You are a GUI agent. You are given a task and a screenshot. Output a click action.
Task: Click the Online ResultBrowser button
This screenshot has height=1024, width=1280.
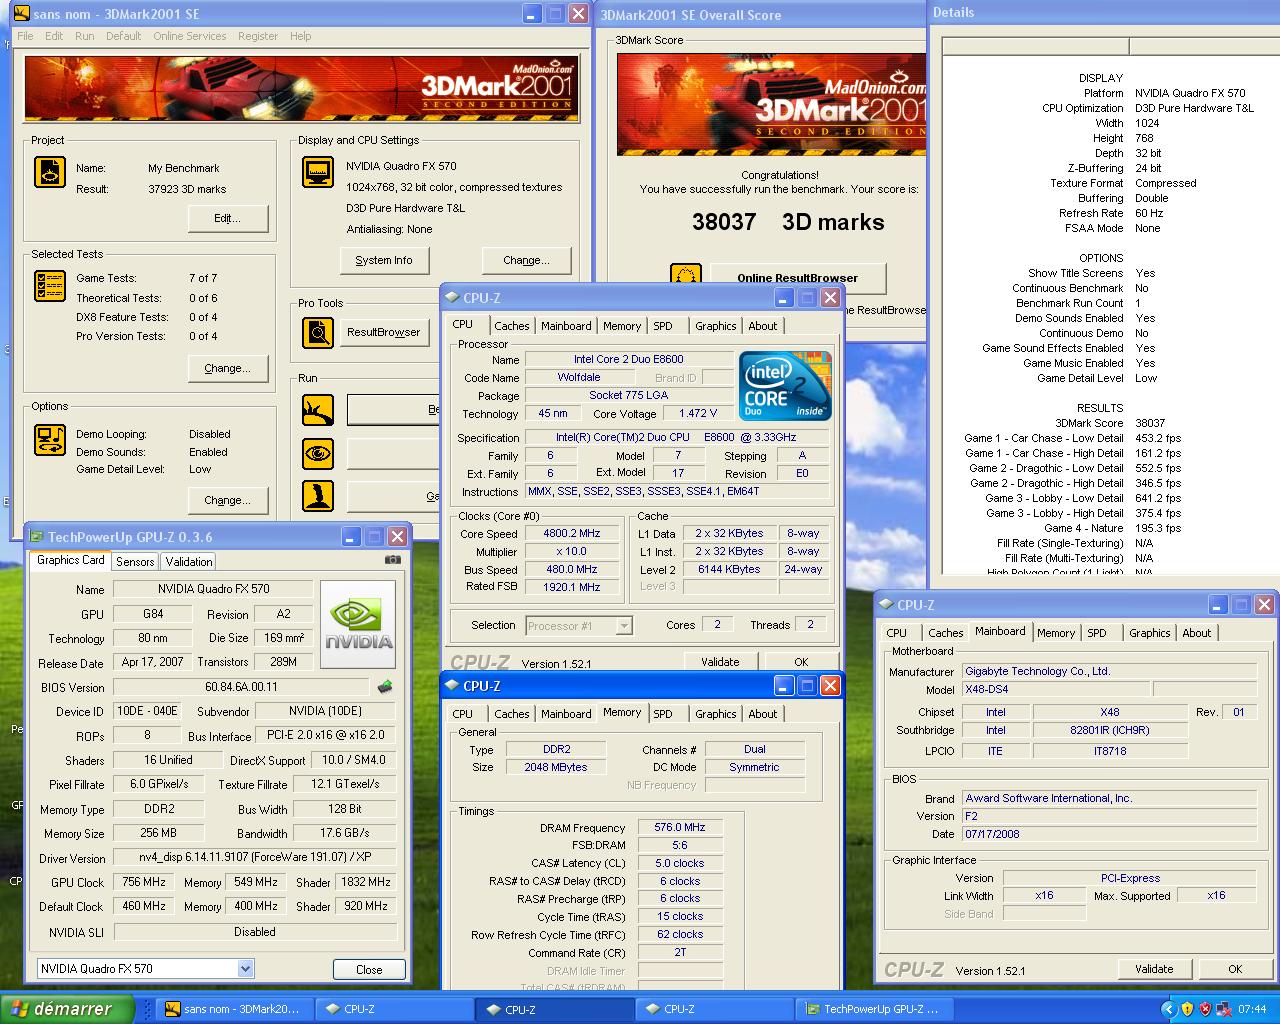coord(797,278)
